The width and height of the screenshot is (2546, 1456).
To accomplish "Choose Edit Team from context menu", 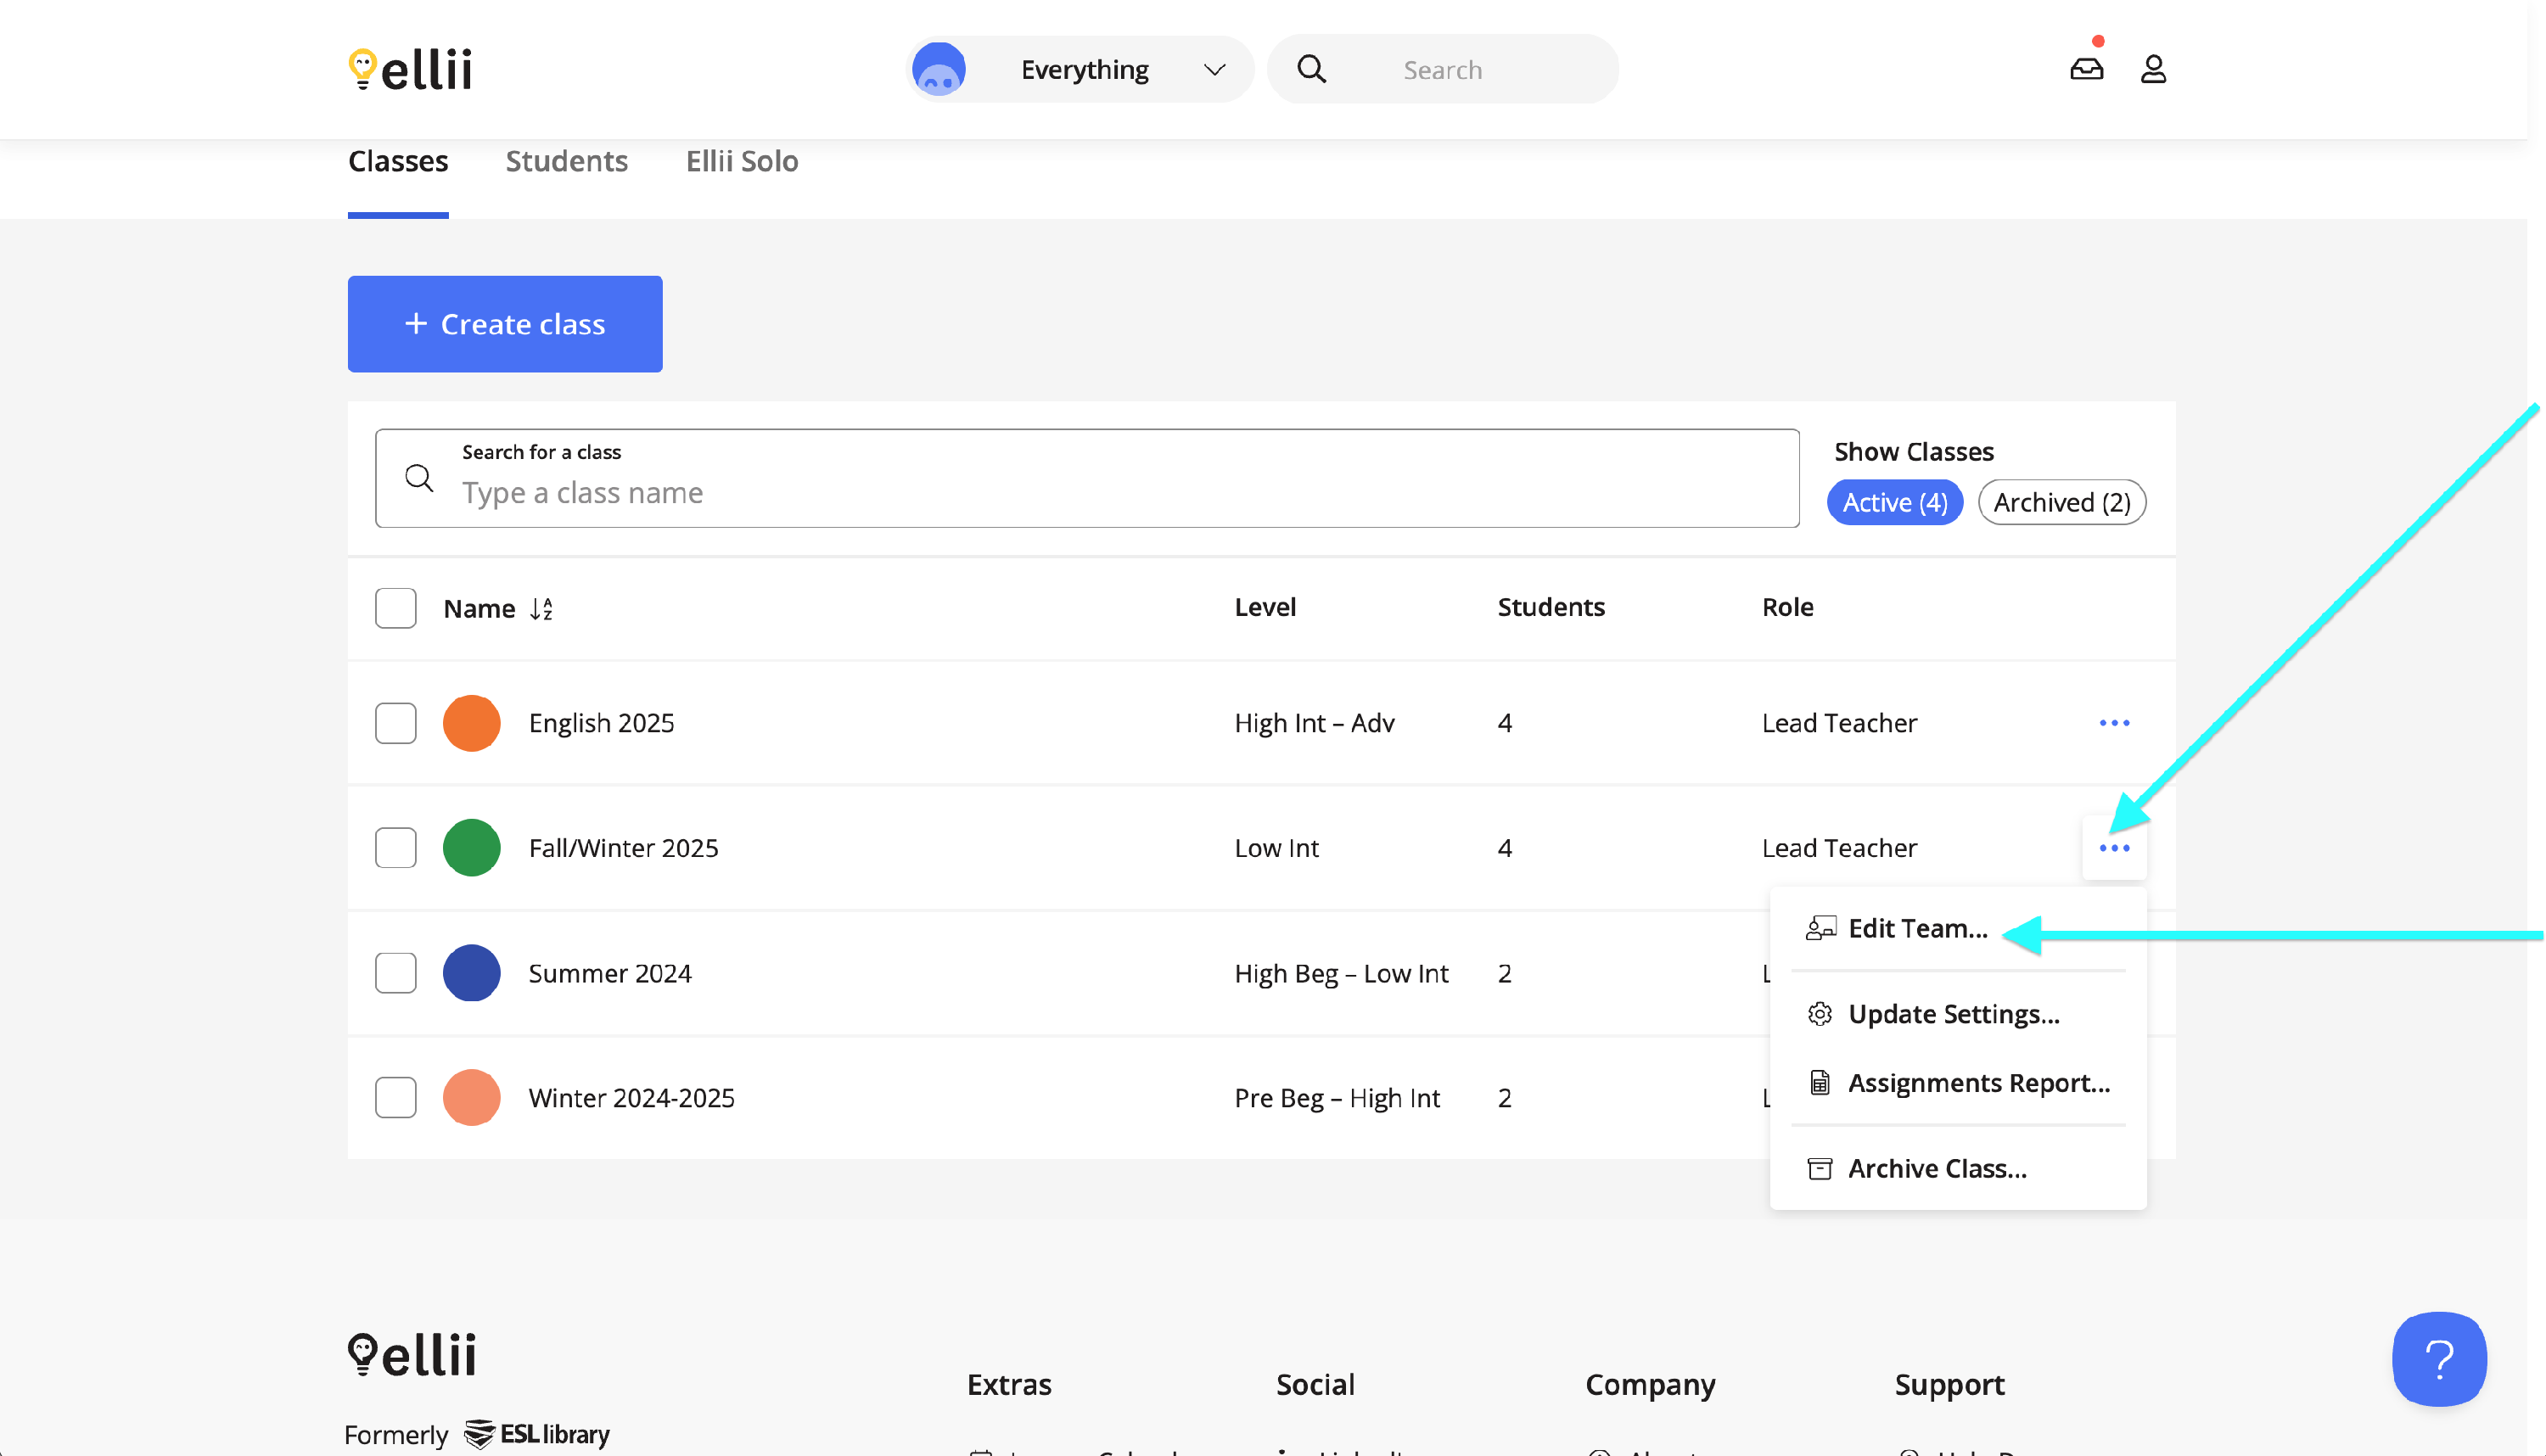I will tap(1916, 928).
